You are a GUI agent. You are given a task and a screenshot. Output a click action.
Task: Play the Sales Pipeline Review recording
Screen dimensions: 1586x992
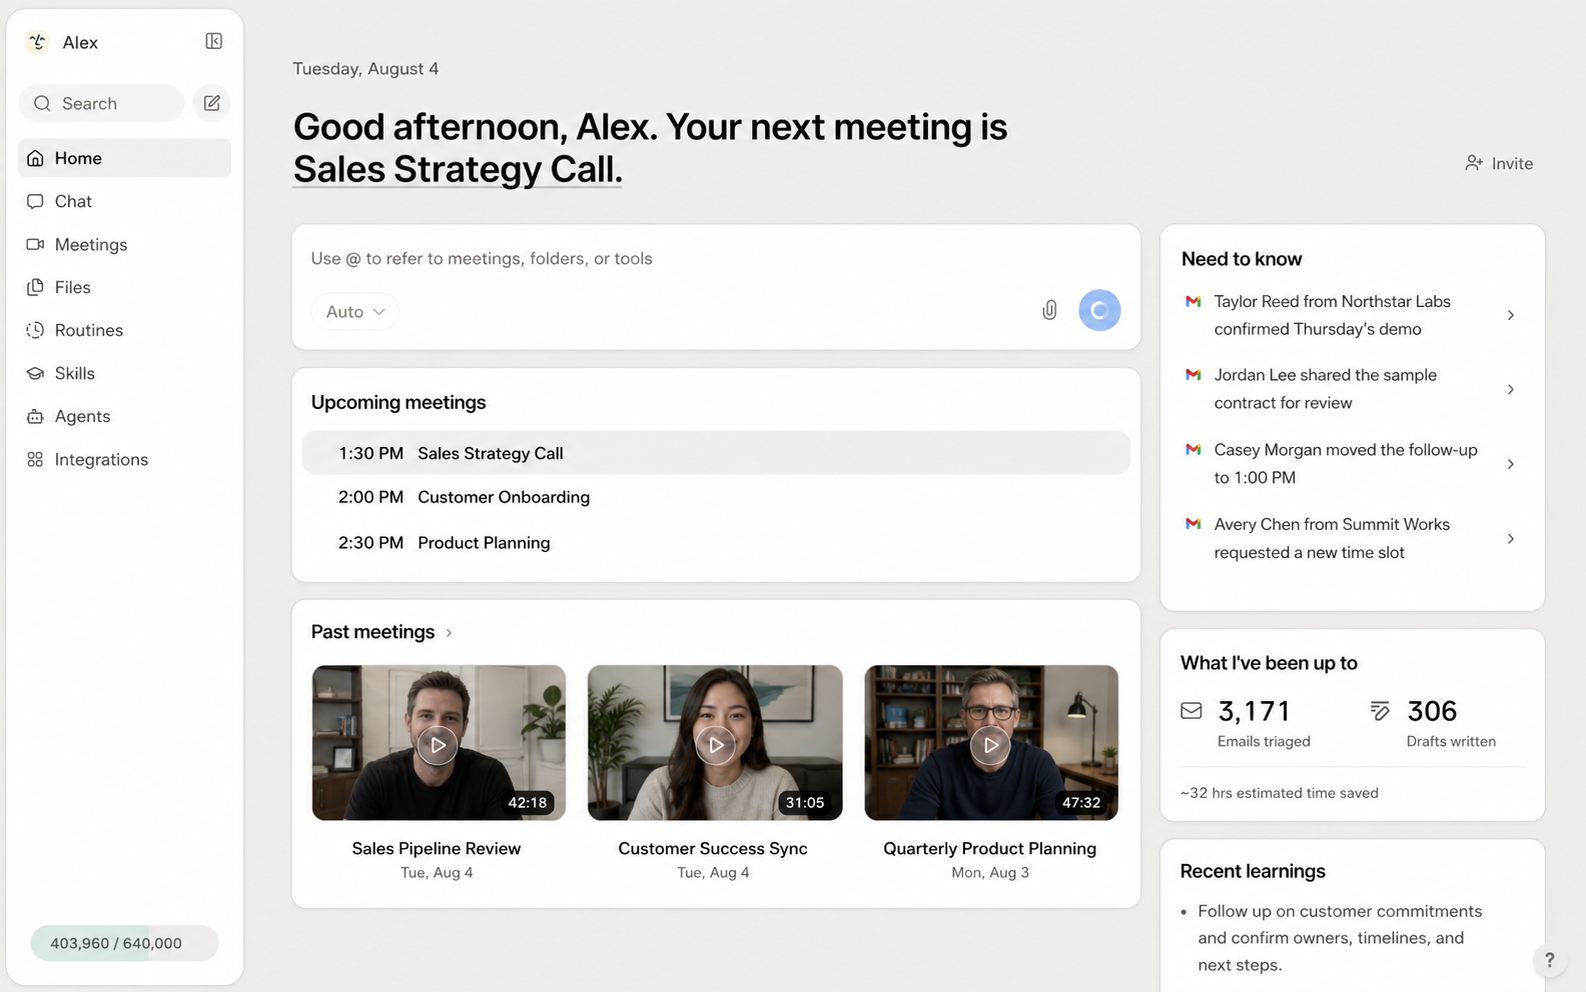click(x=438, y=745)
